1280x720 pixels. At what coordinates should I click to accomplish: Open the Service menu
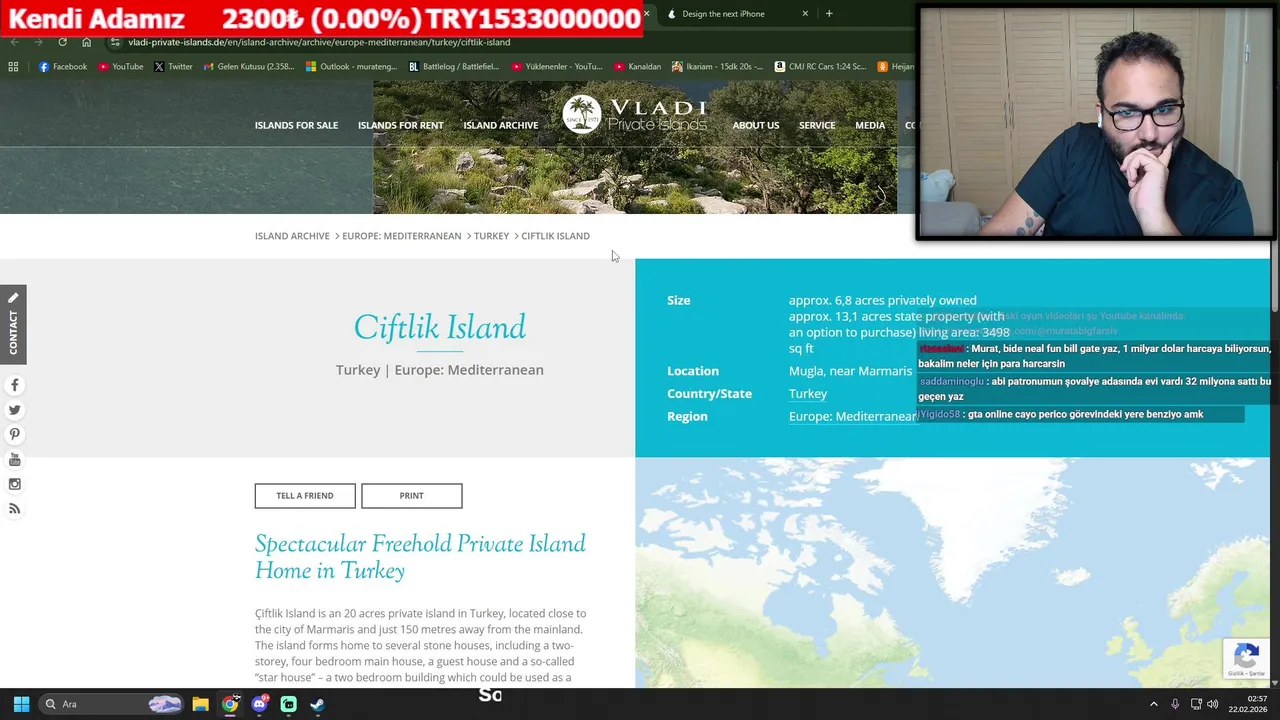tap(817, 125)
